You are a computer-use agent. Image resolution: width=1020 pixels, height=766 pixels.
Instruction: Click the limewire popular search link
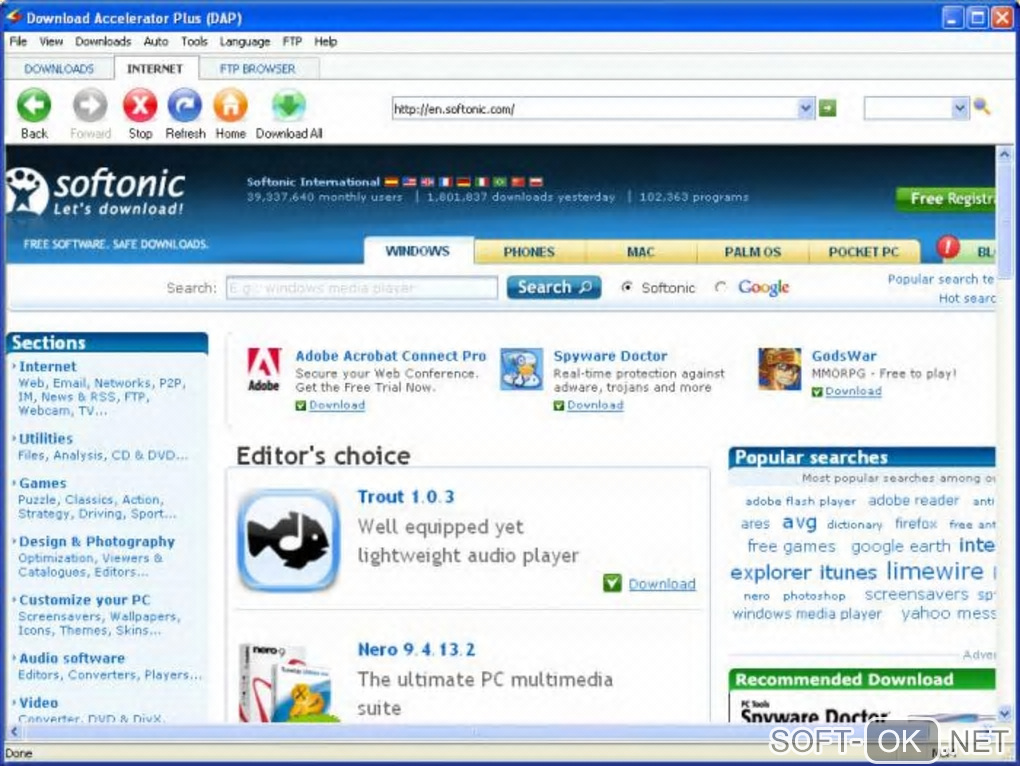[935, 571]
